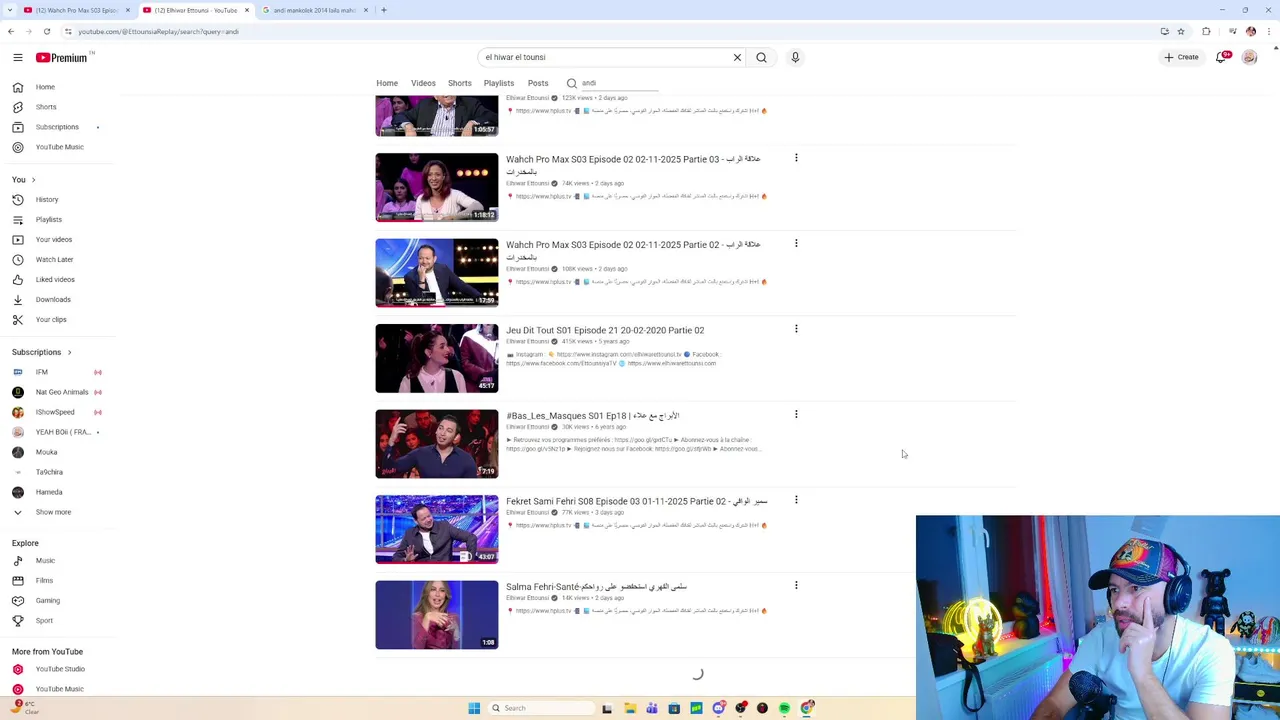Open the notifications bell
Image resolution: width=1280 pixels, height=720 pixels.
pyautogui.click(x=1221, y=57)
